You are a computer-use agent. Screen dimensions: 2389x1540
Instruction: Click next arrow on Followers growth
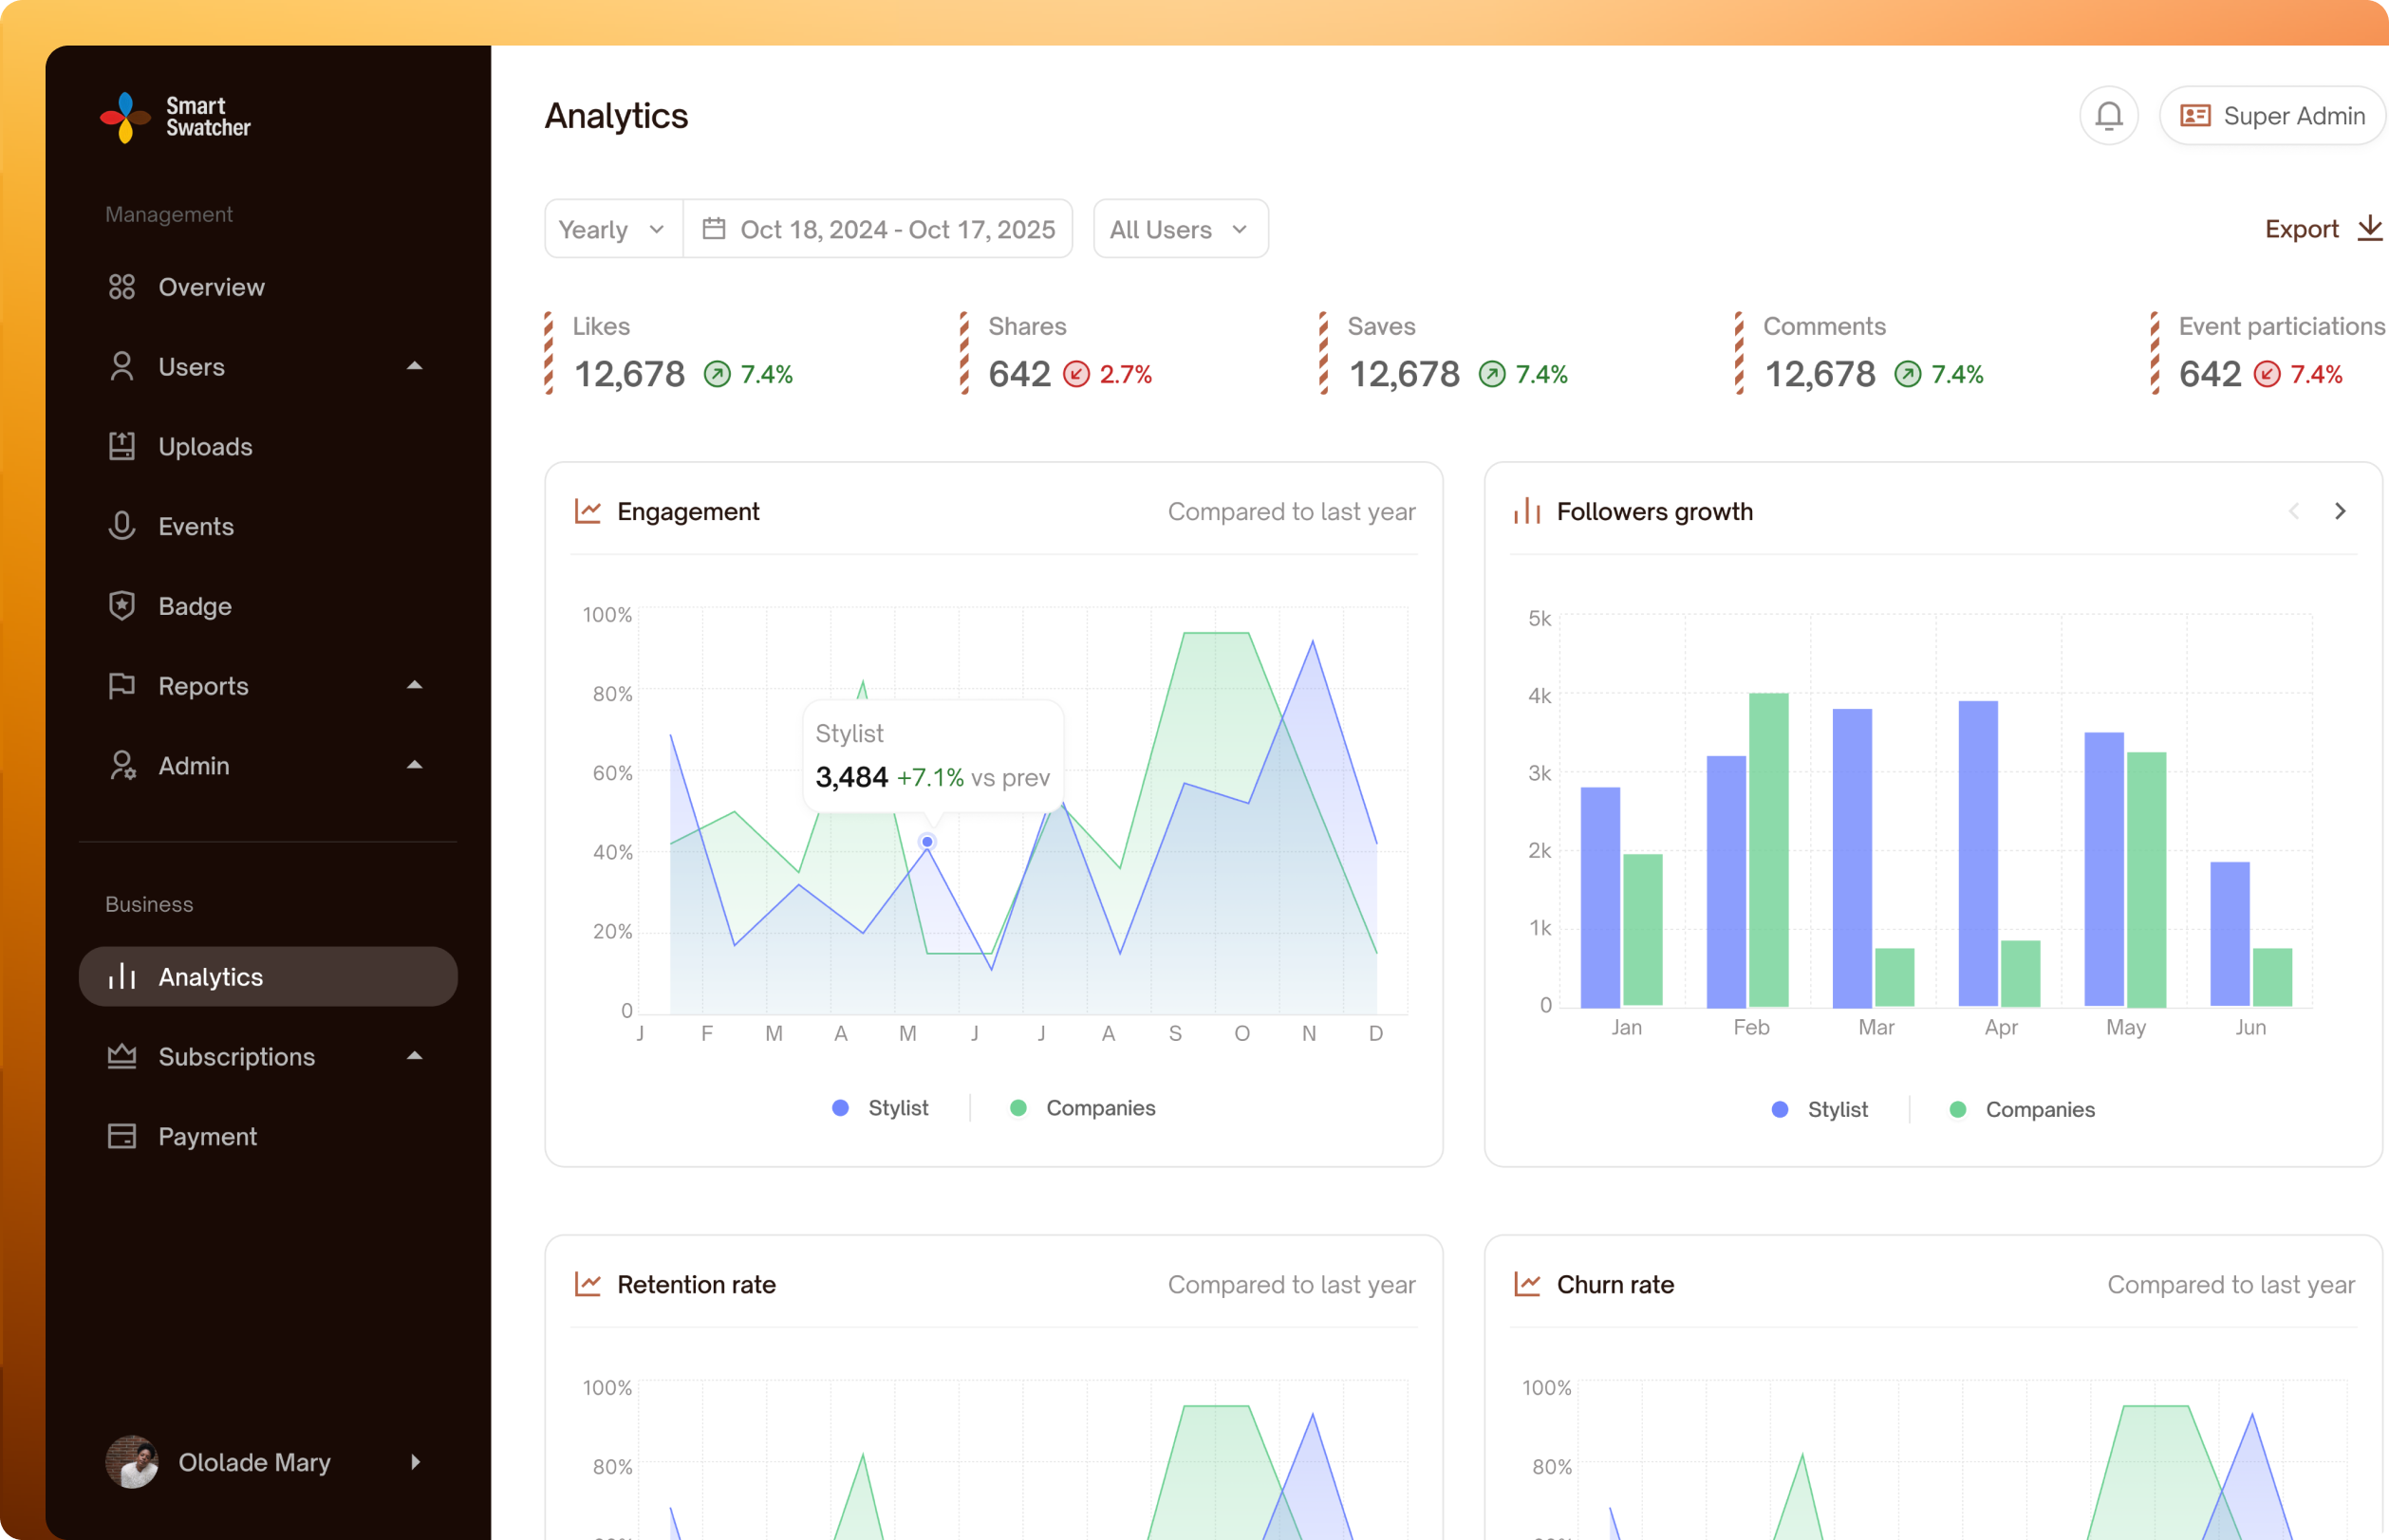pos(2339,511)
